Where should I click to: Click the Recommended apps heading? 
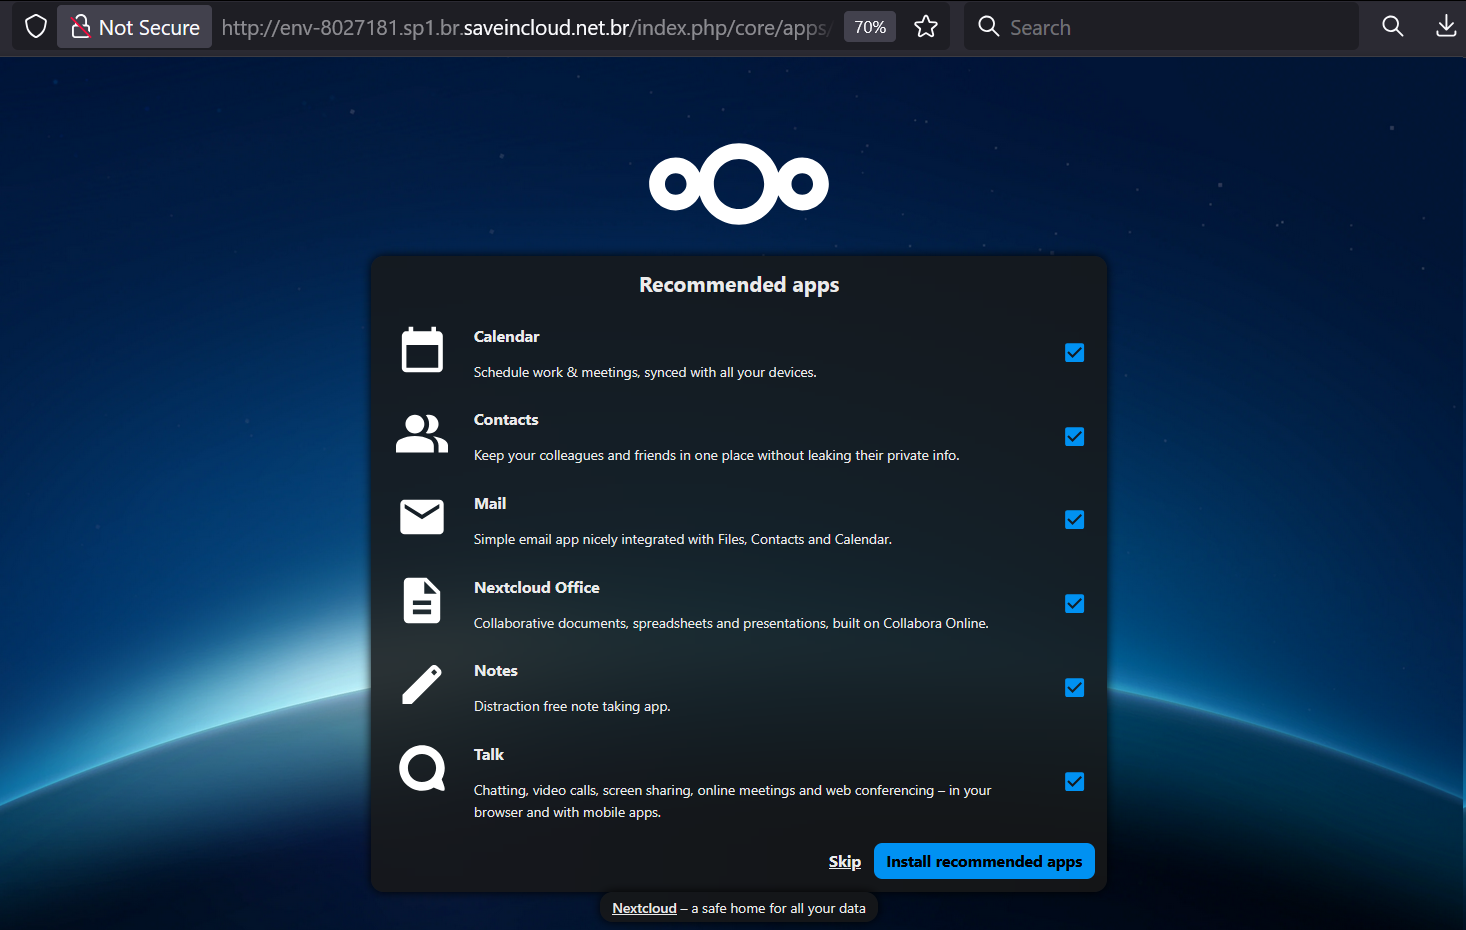pyautogui.click(x=739, y=285)
